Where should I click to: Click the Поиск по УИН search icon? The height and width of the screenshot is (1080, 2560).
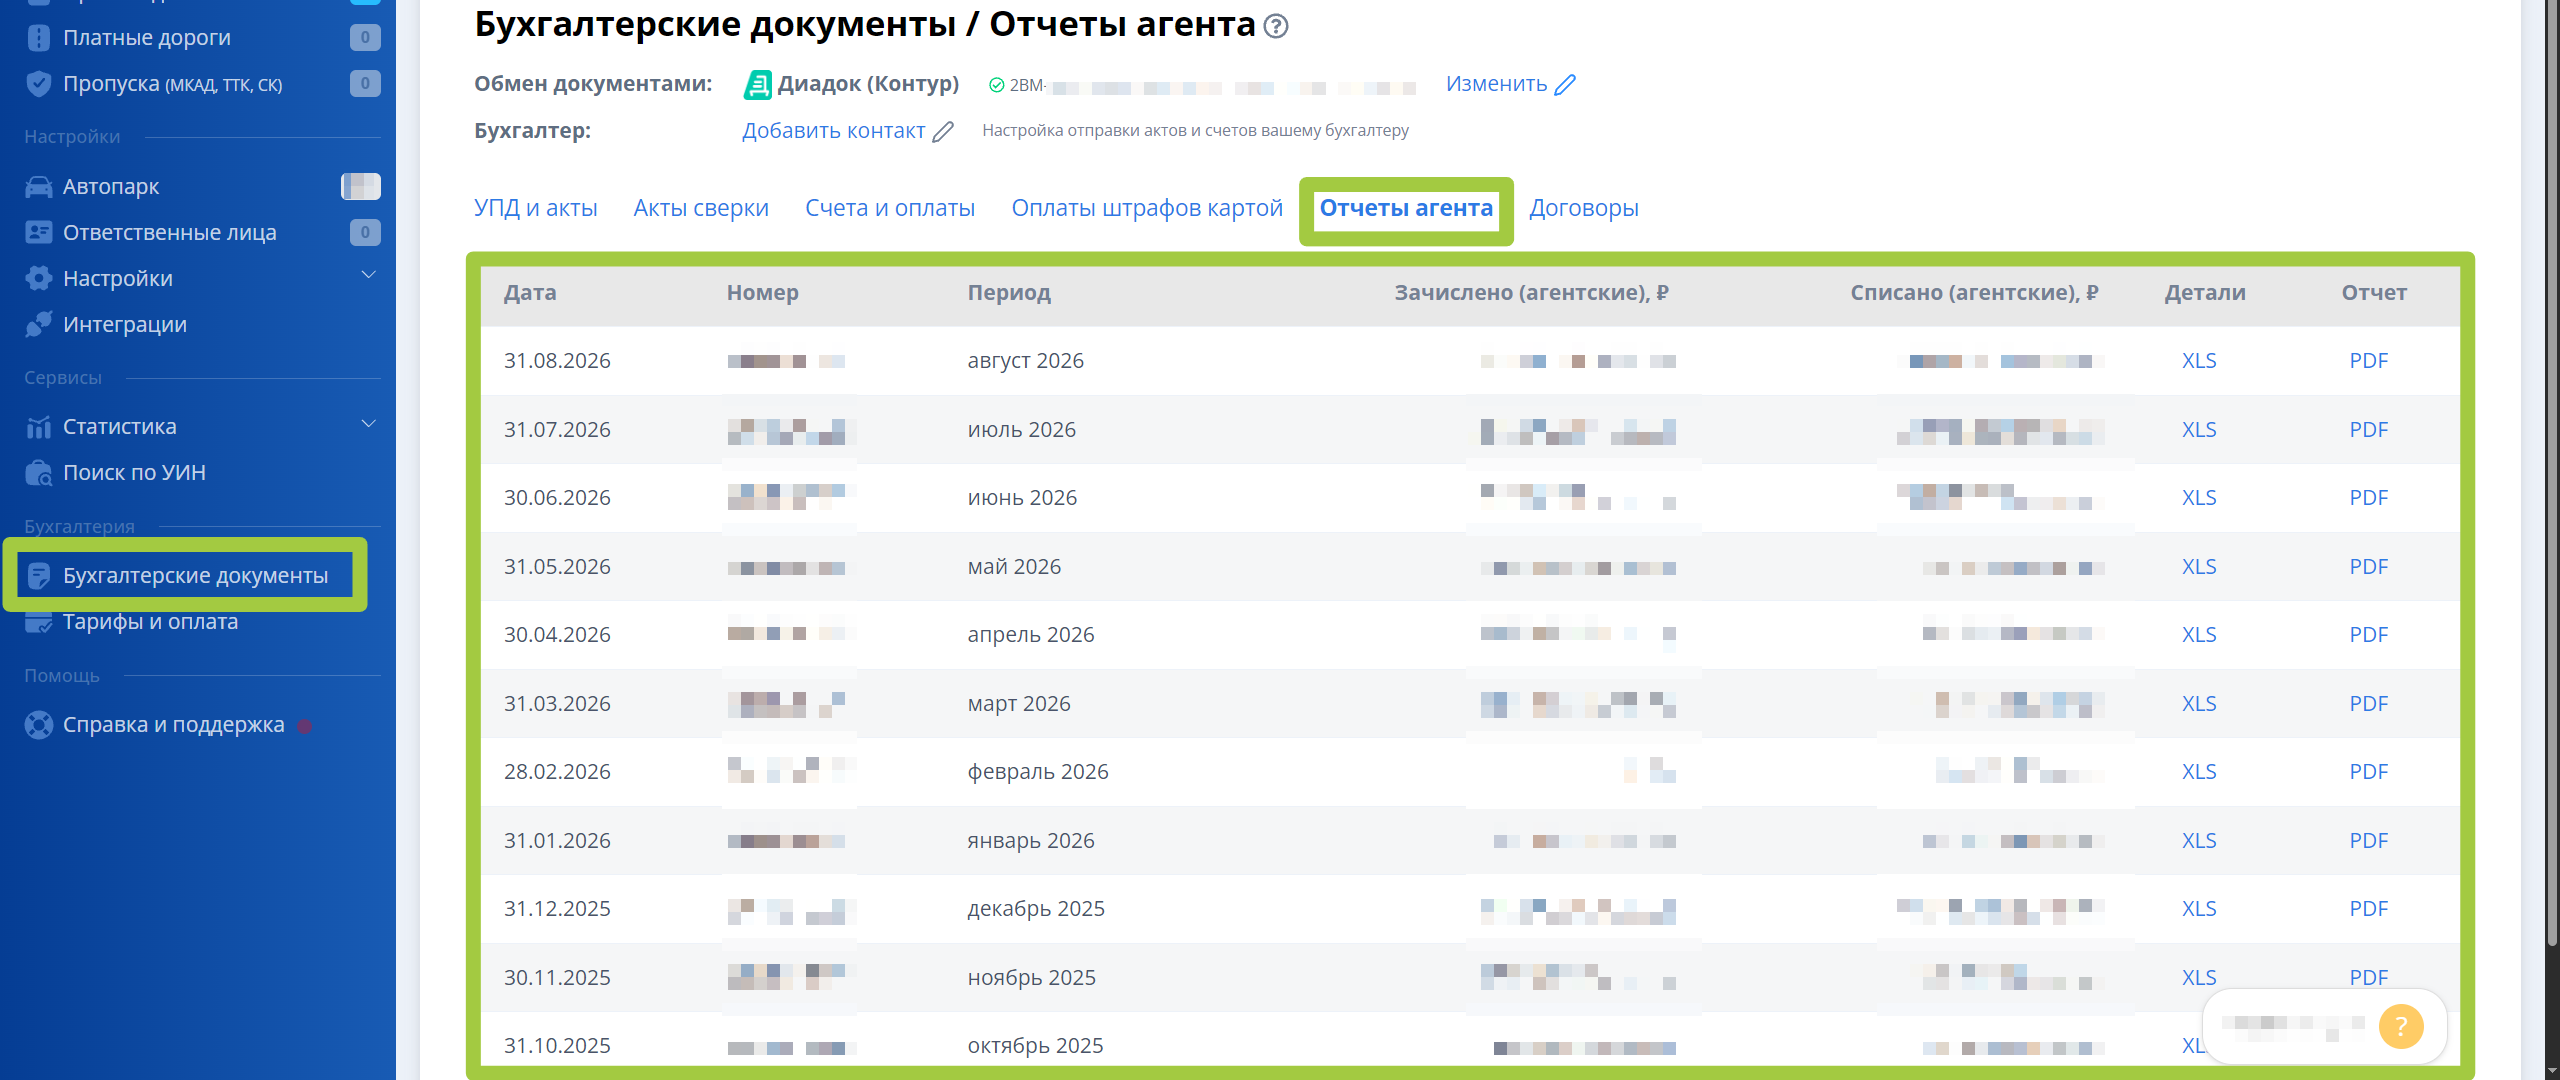pos(38,473)
